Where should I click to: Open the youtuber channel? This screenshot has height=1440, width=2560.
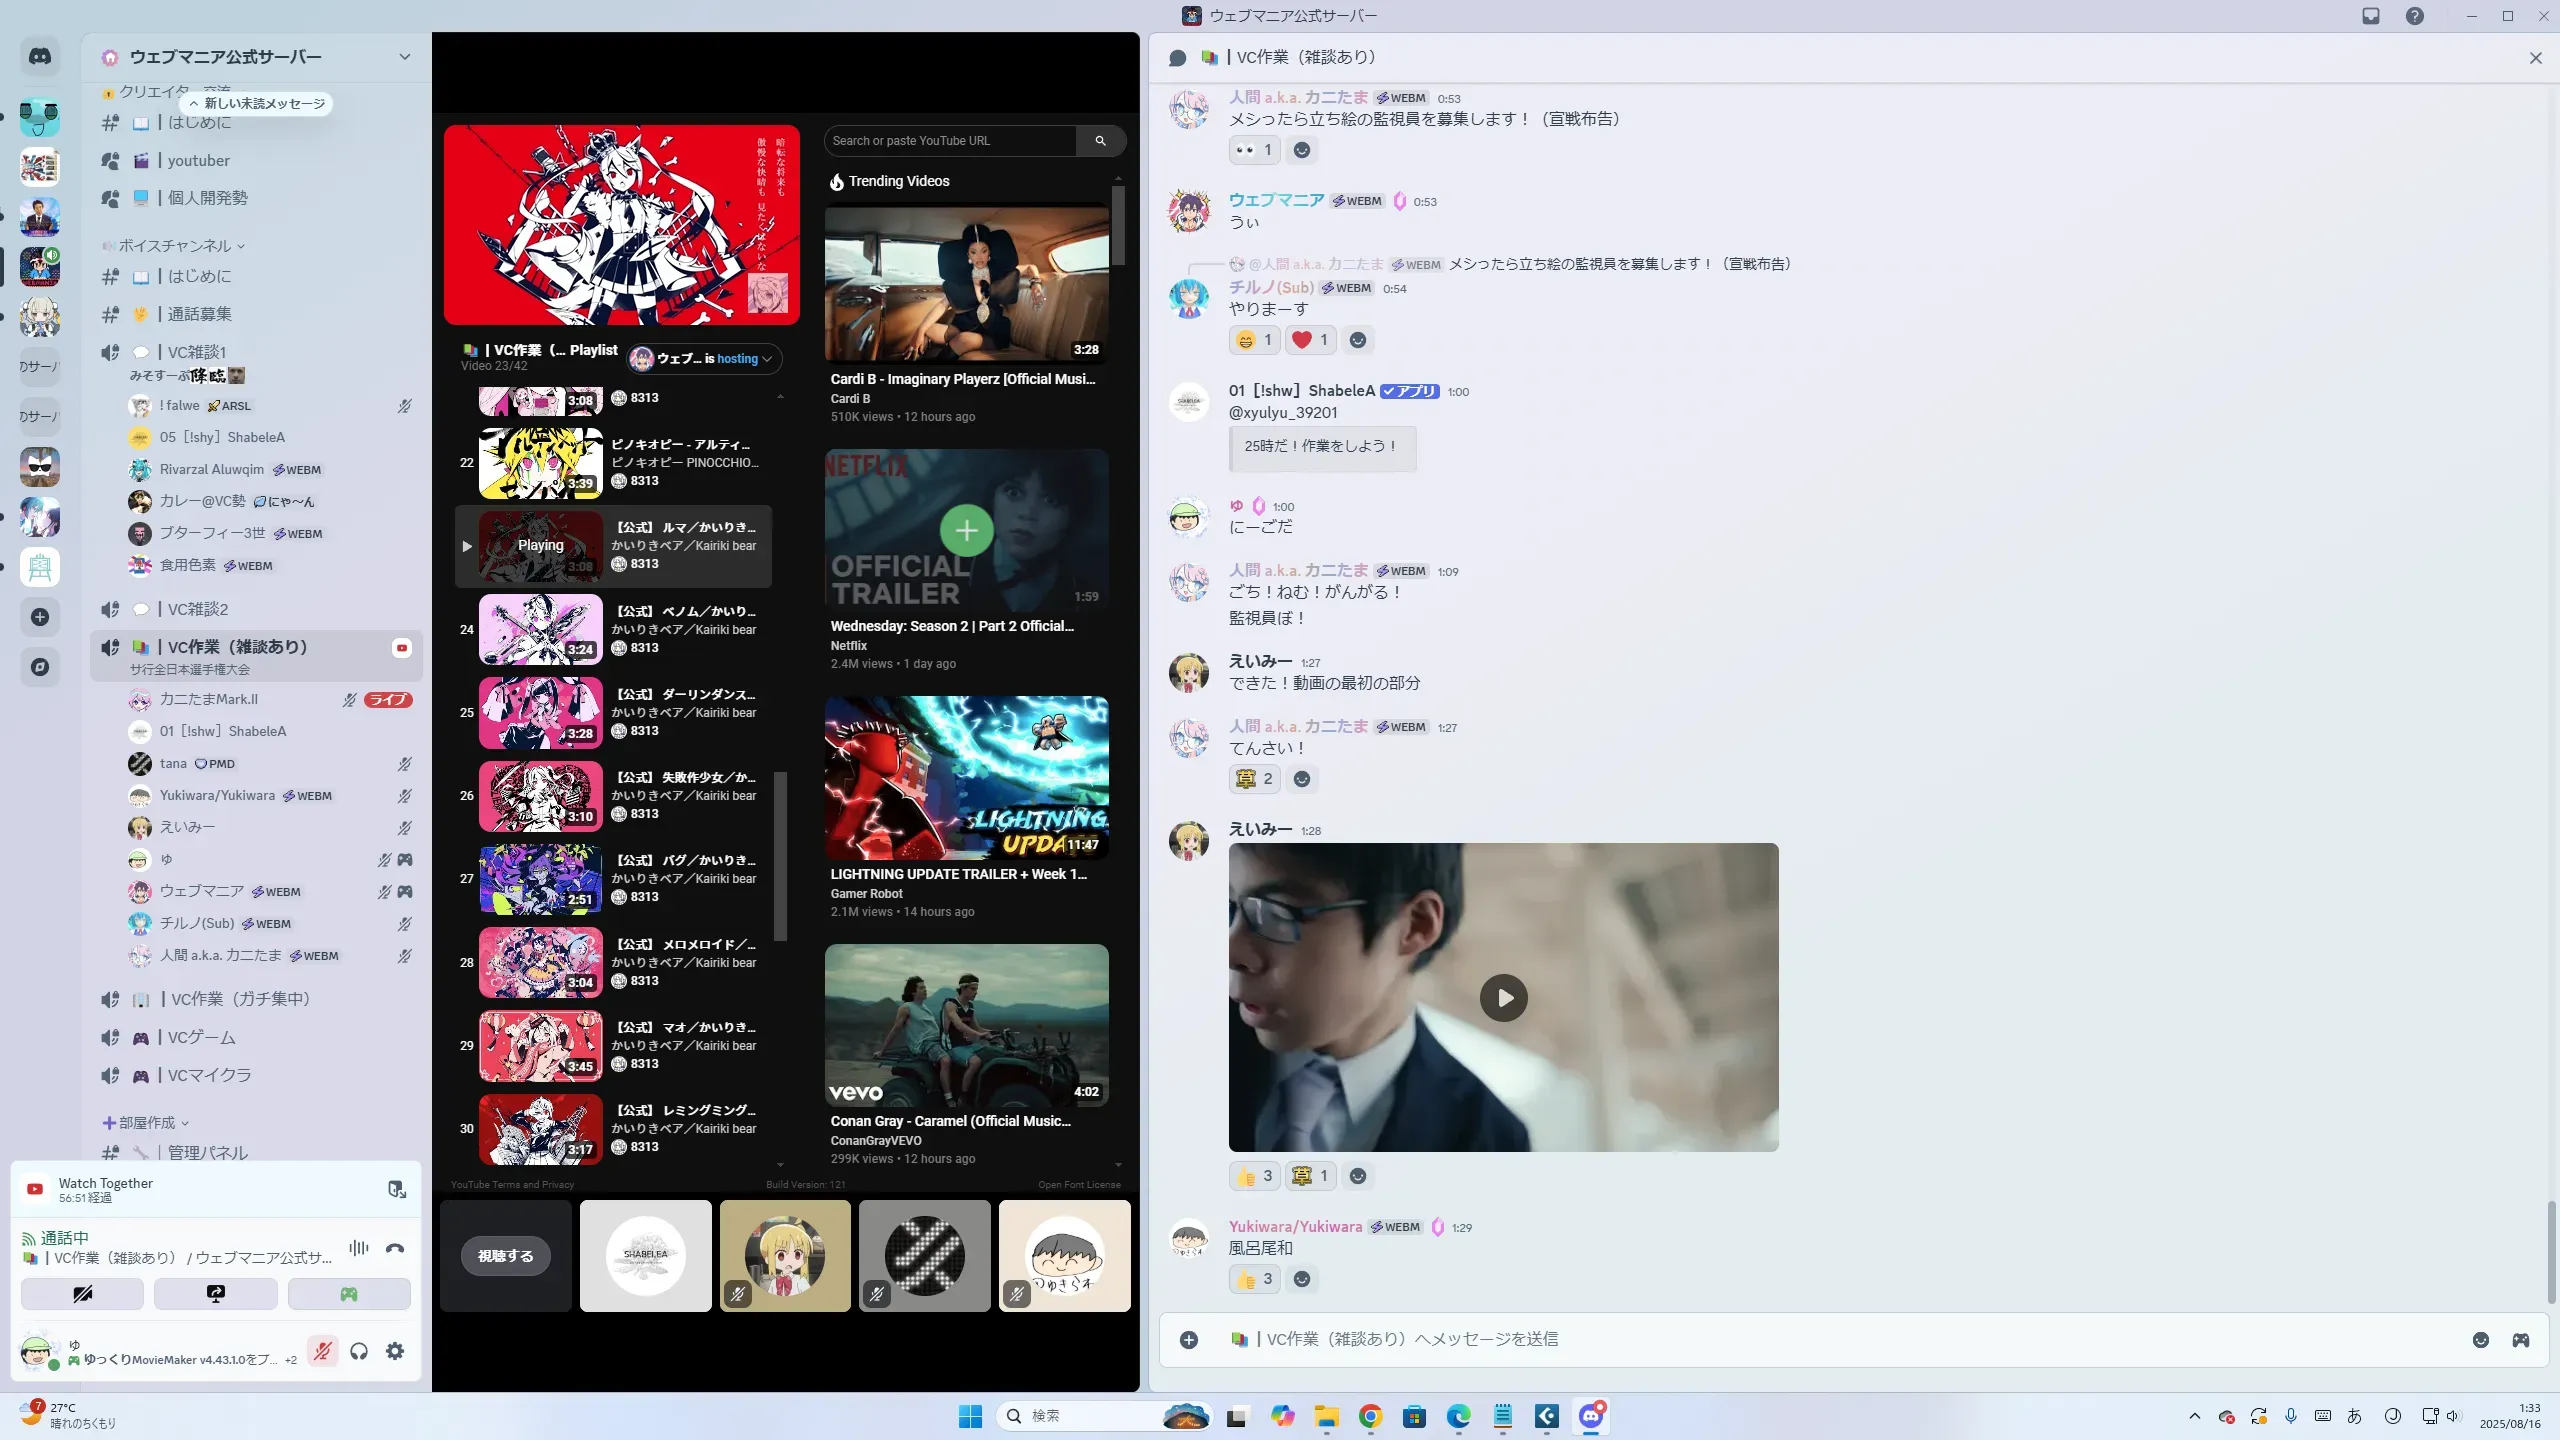(198, 161)
